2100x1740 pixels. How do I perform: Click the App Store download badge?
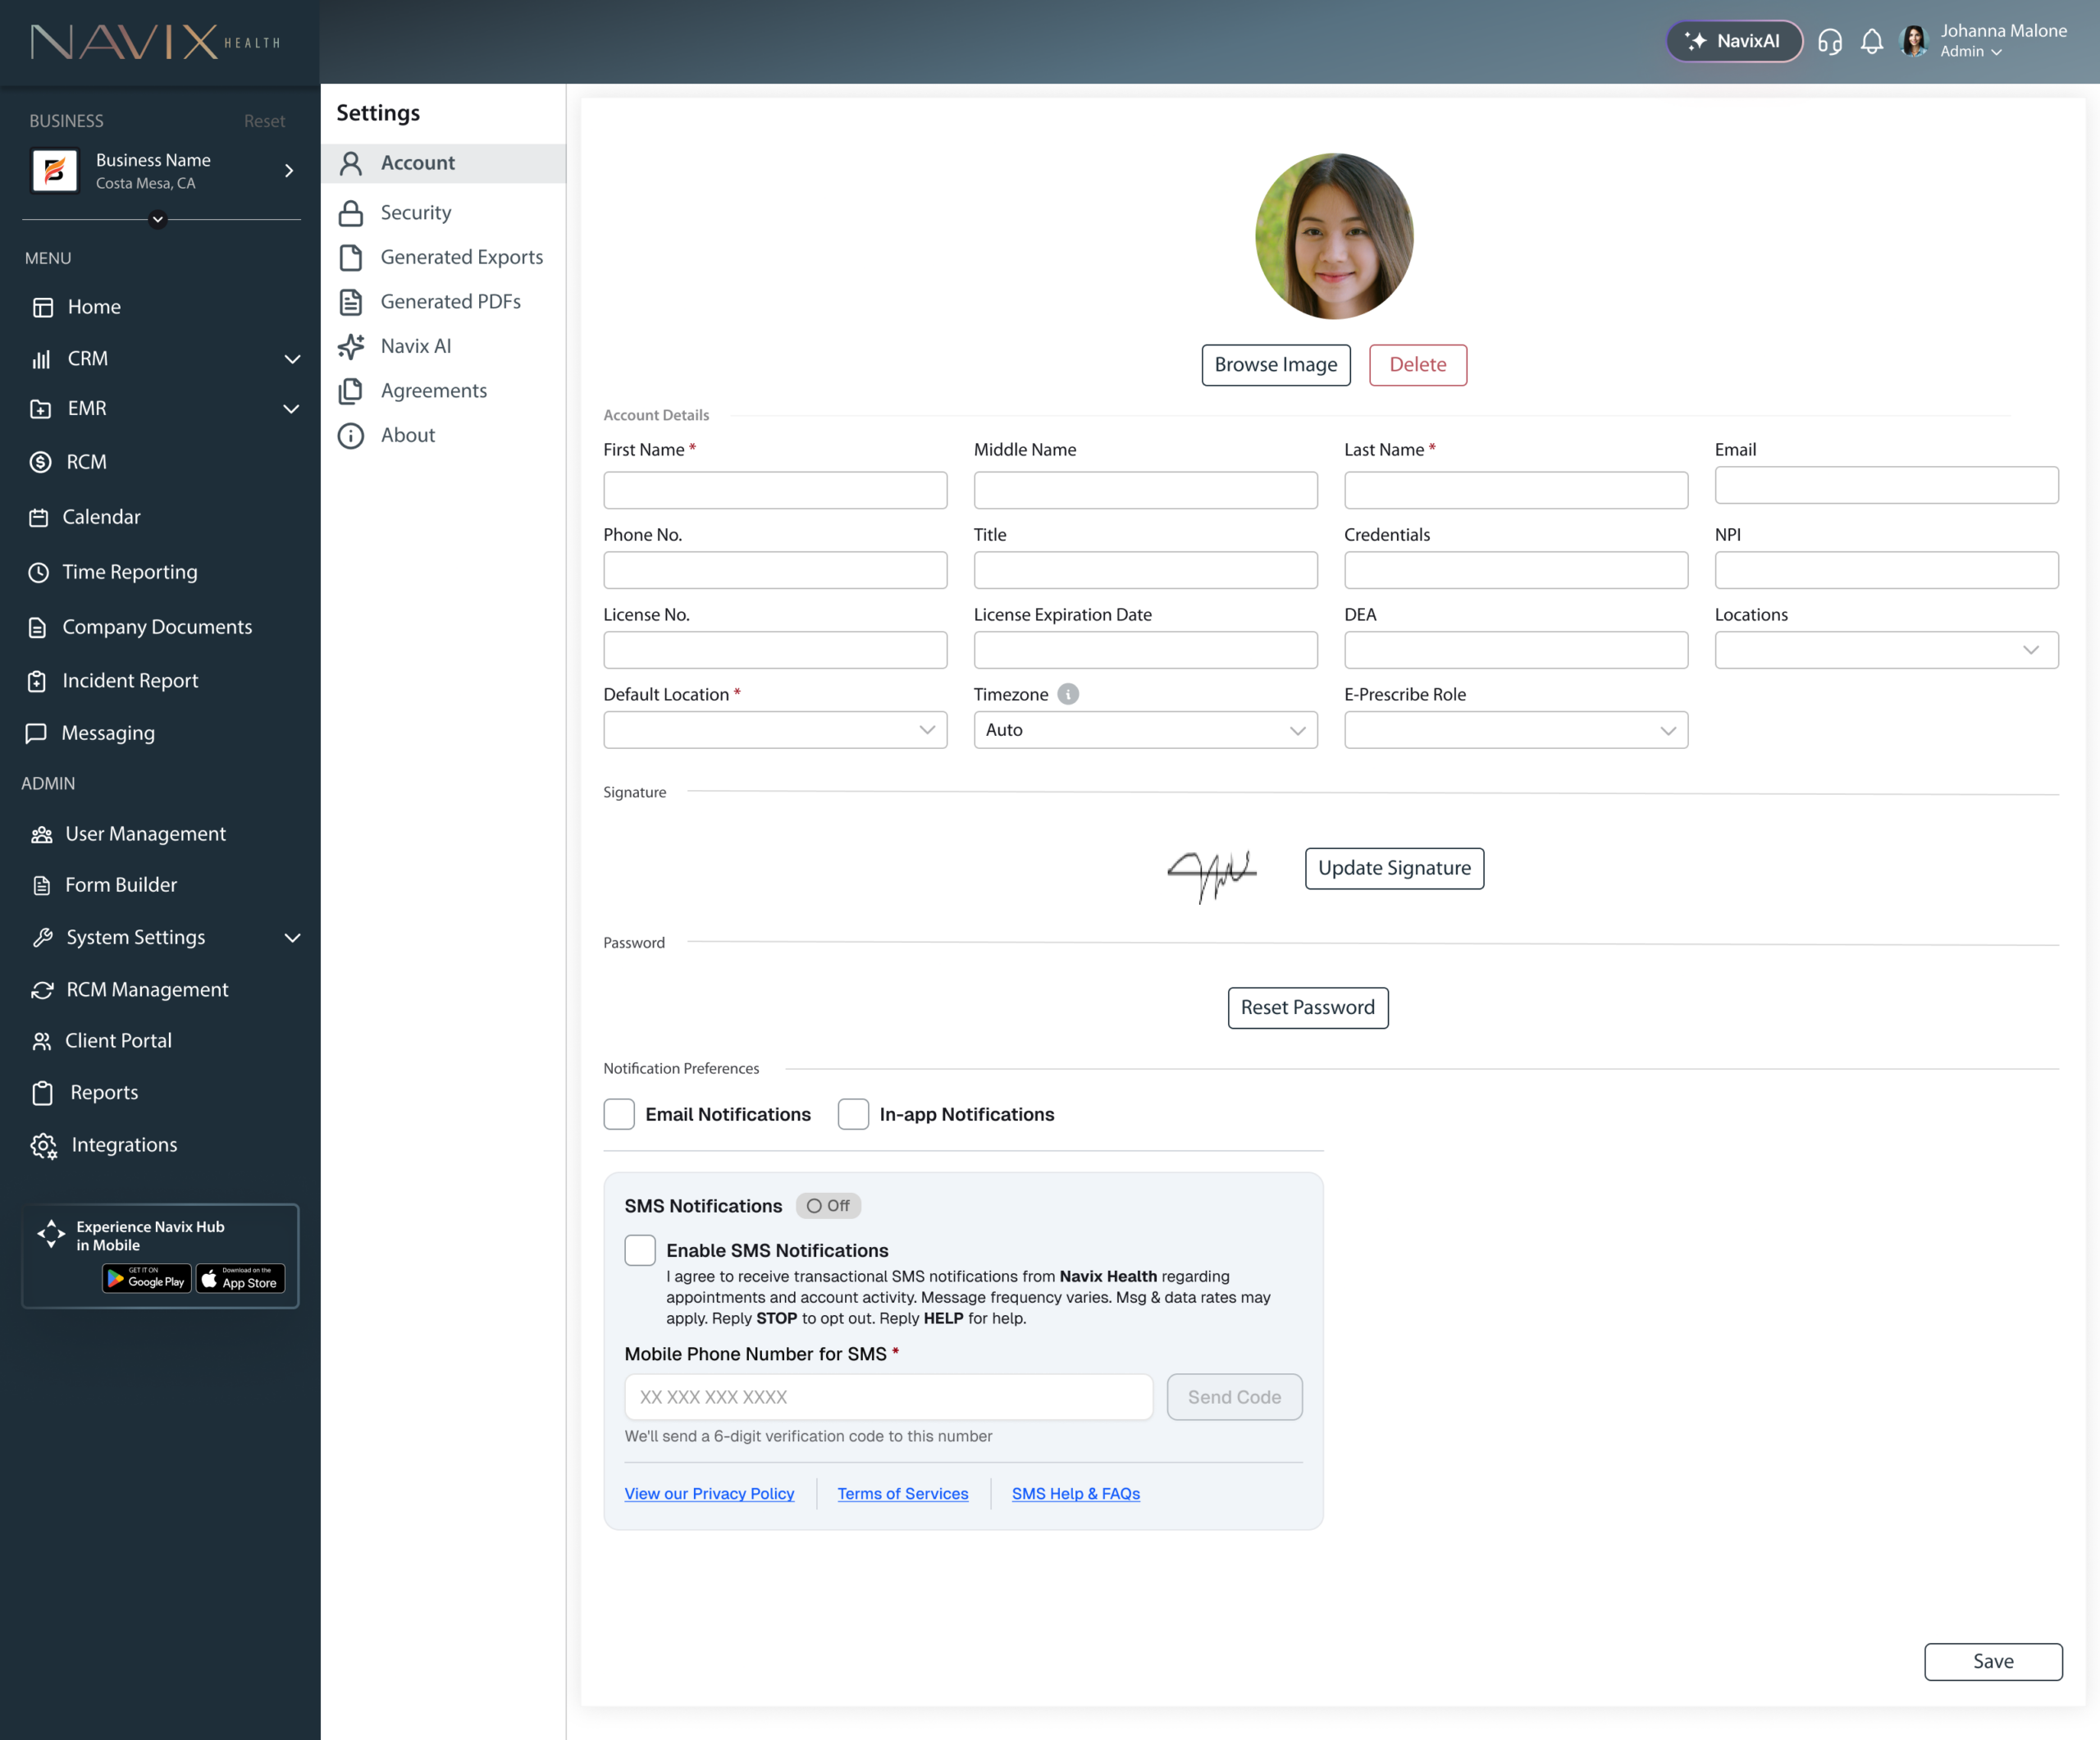point(240,1279)
